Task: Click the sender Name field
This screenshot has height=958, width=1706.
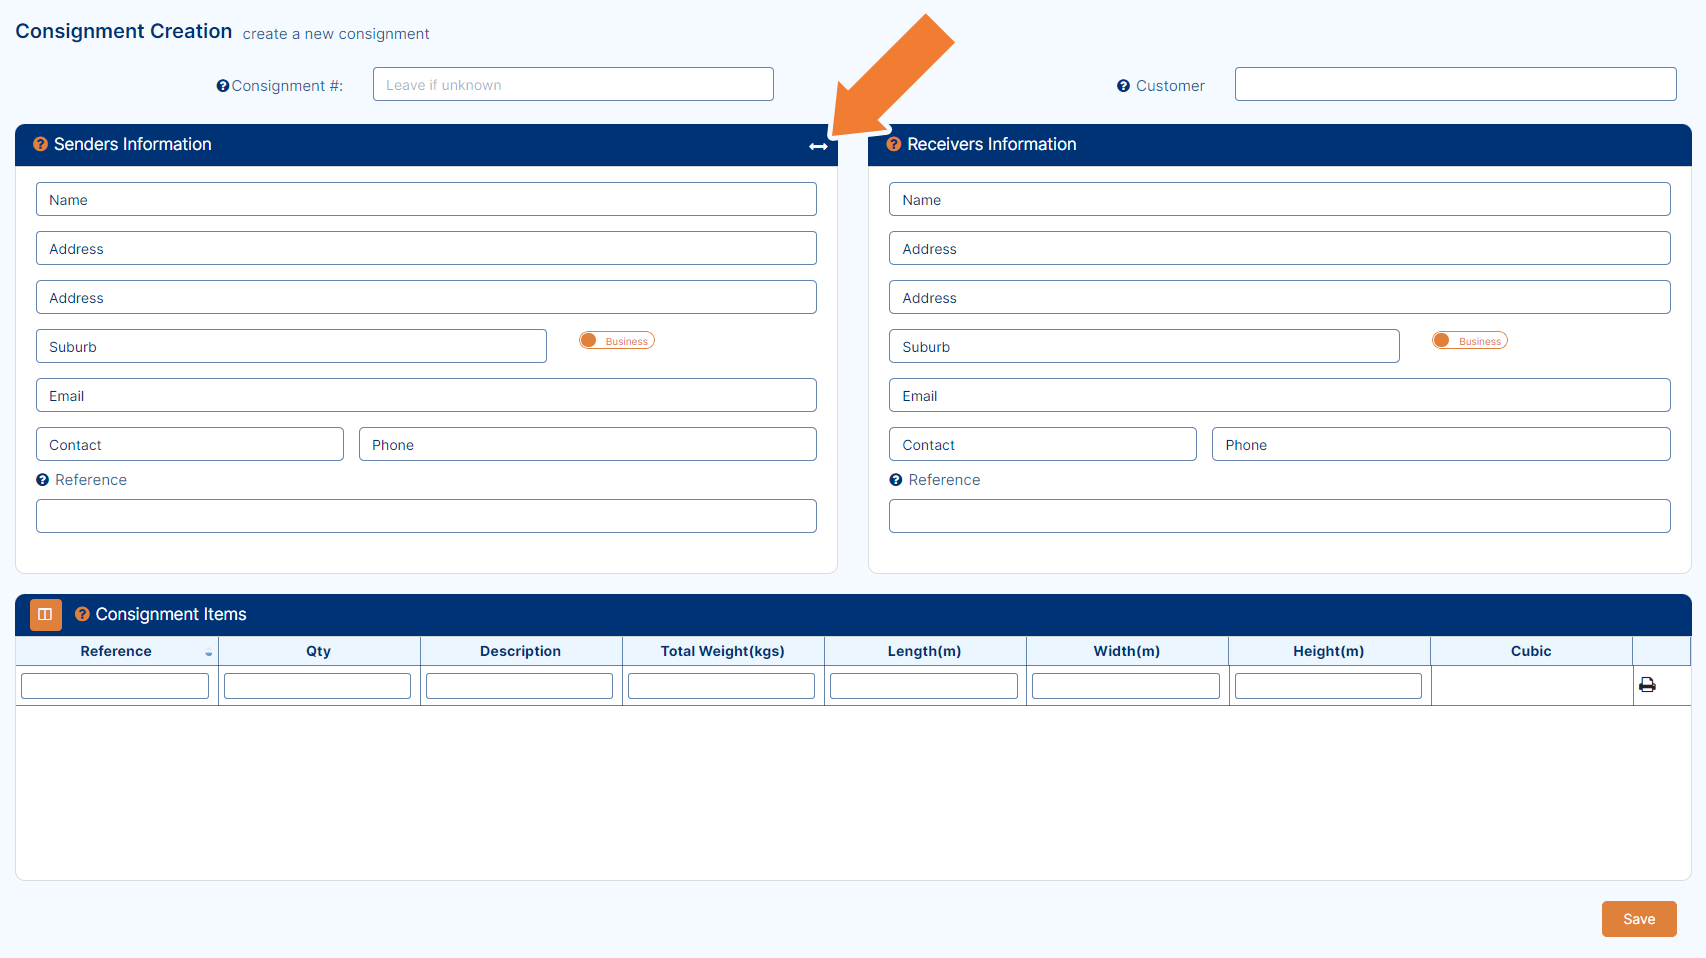Action: coord(426,199)
